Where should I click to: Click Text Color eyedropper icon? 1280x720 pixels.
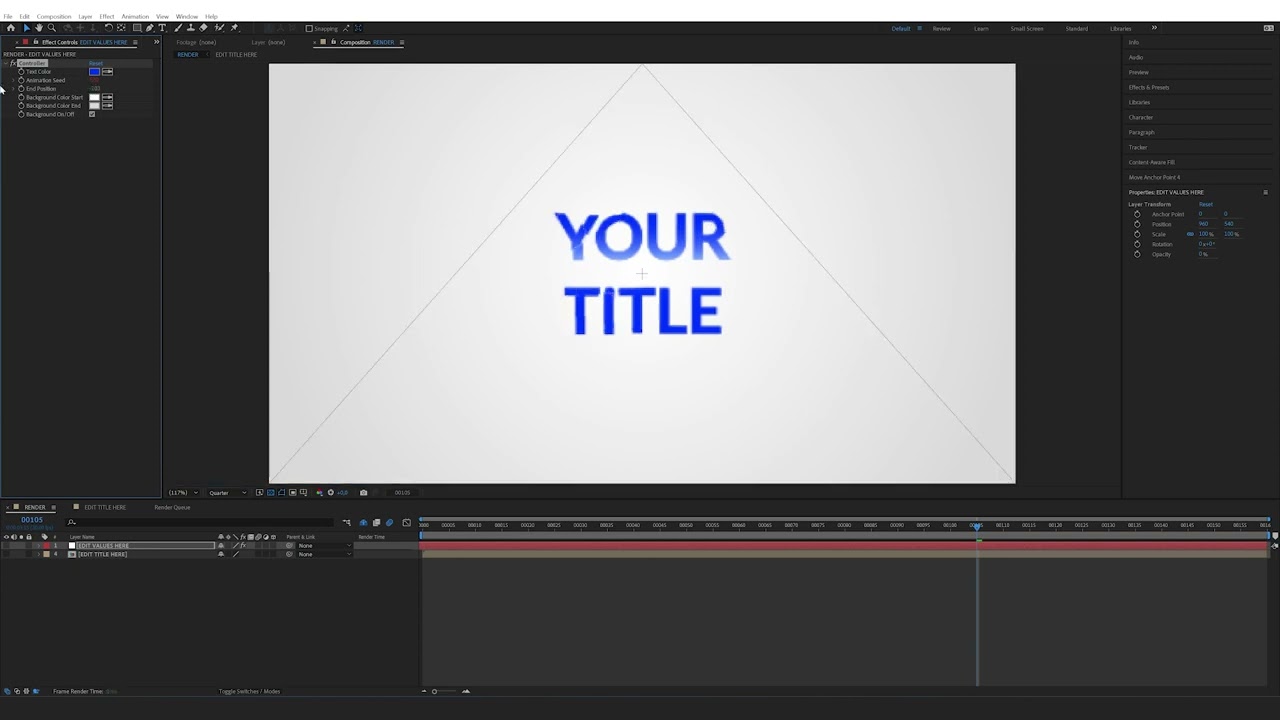[x=107, y=72]
